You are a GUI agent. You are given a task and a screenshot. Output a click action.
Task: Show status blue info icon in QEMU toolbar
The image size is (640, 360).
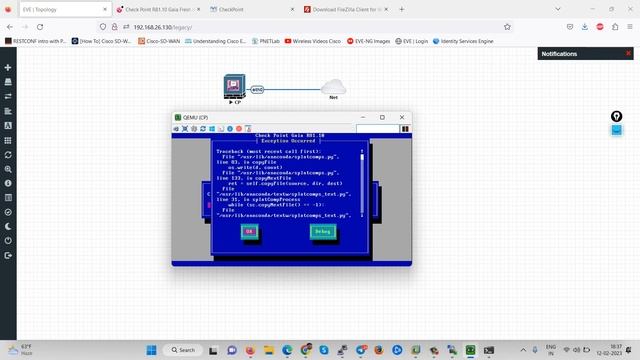pyautogui.click(x=230, y=129)
